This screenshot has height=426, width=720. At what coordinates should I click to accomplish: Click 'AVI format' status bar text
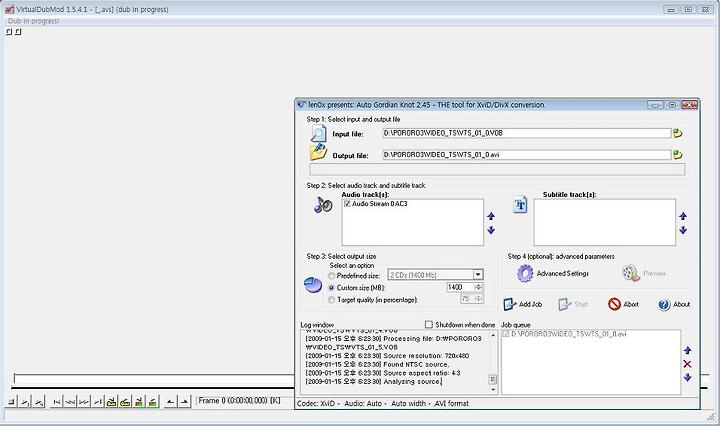point(452,404)
